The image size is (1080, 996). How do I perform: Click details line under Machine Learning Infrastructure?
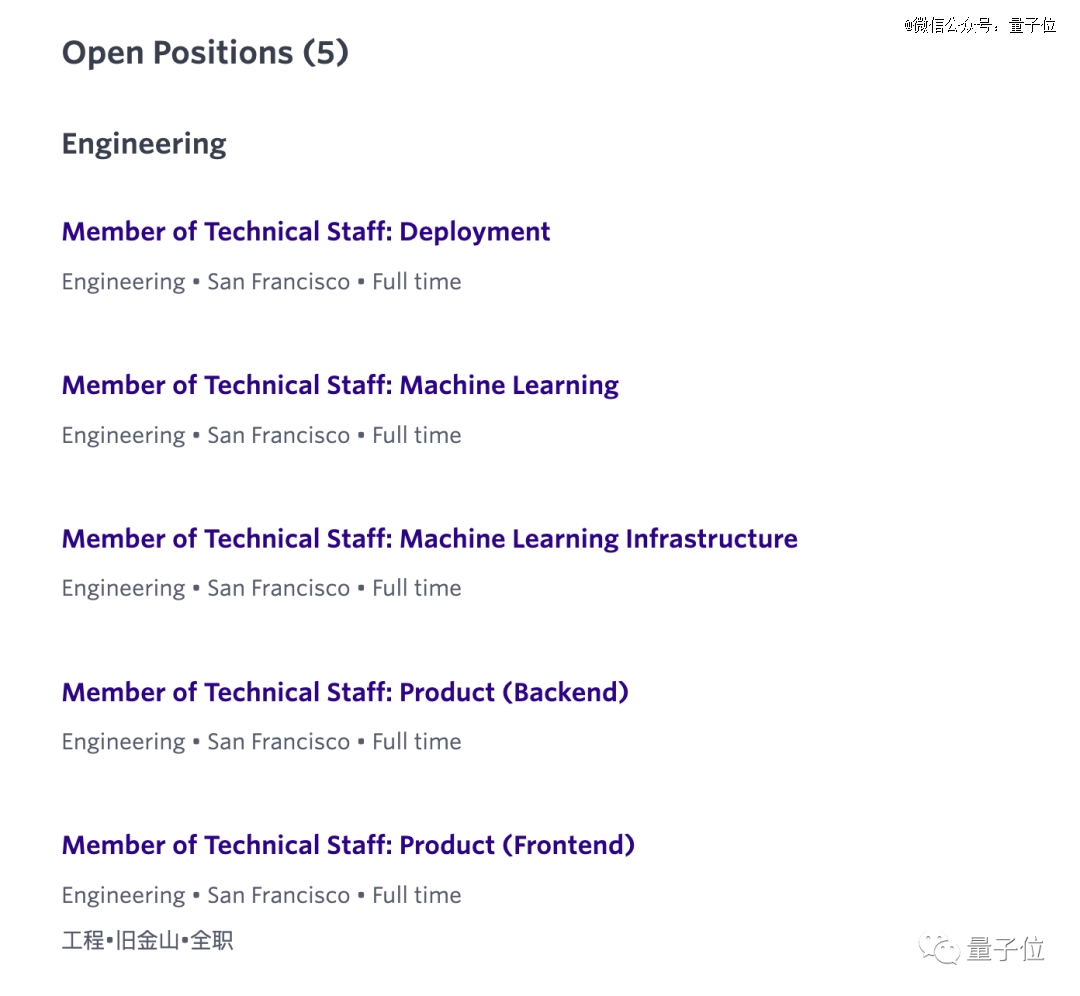pyautogui.click(x=262, y=589)
